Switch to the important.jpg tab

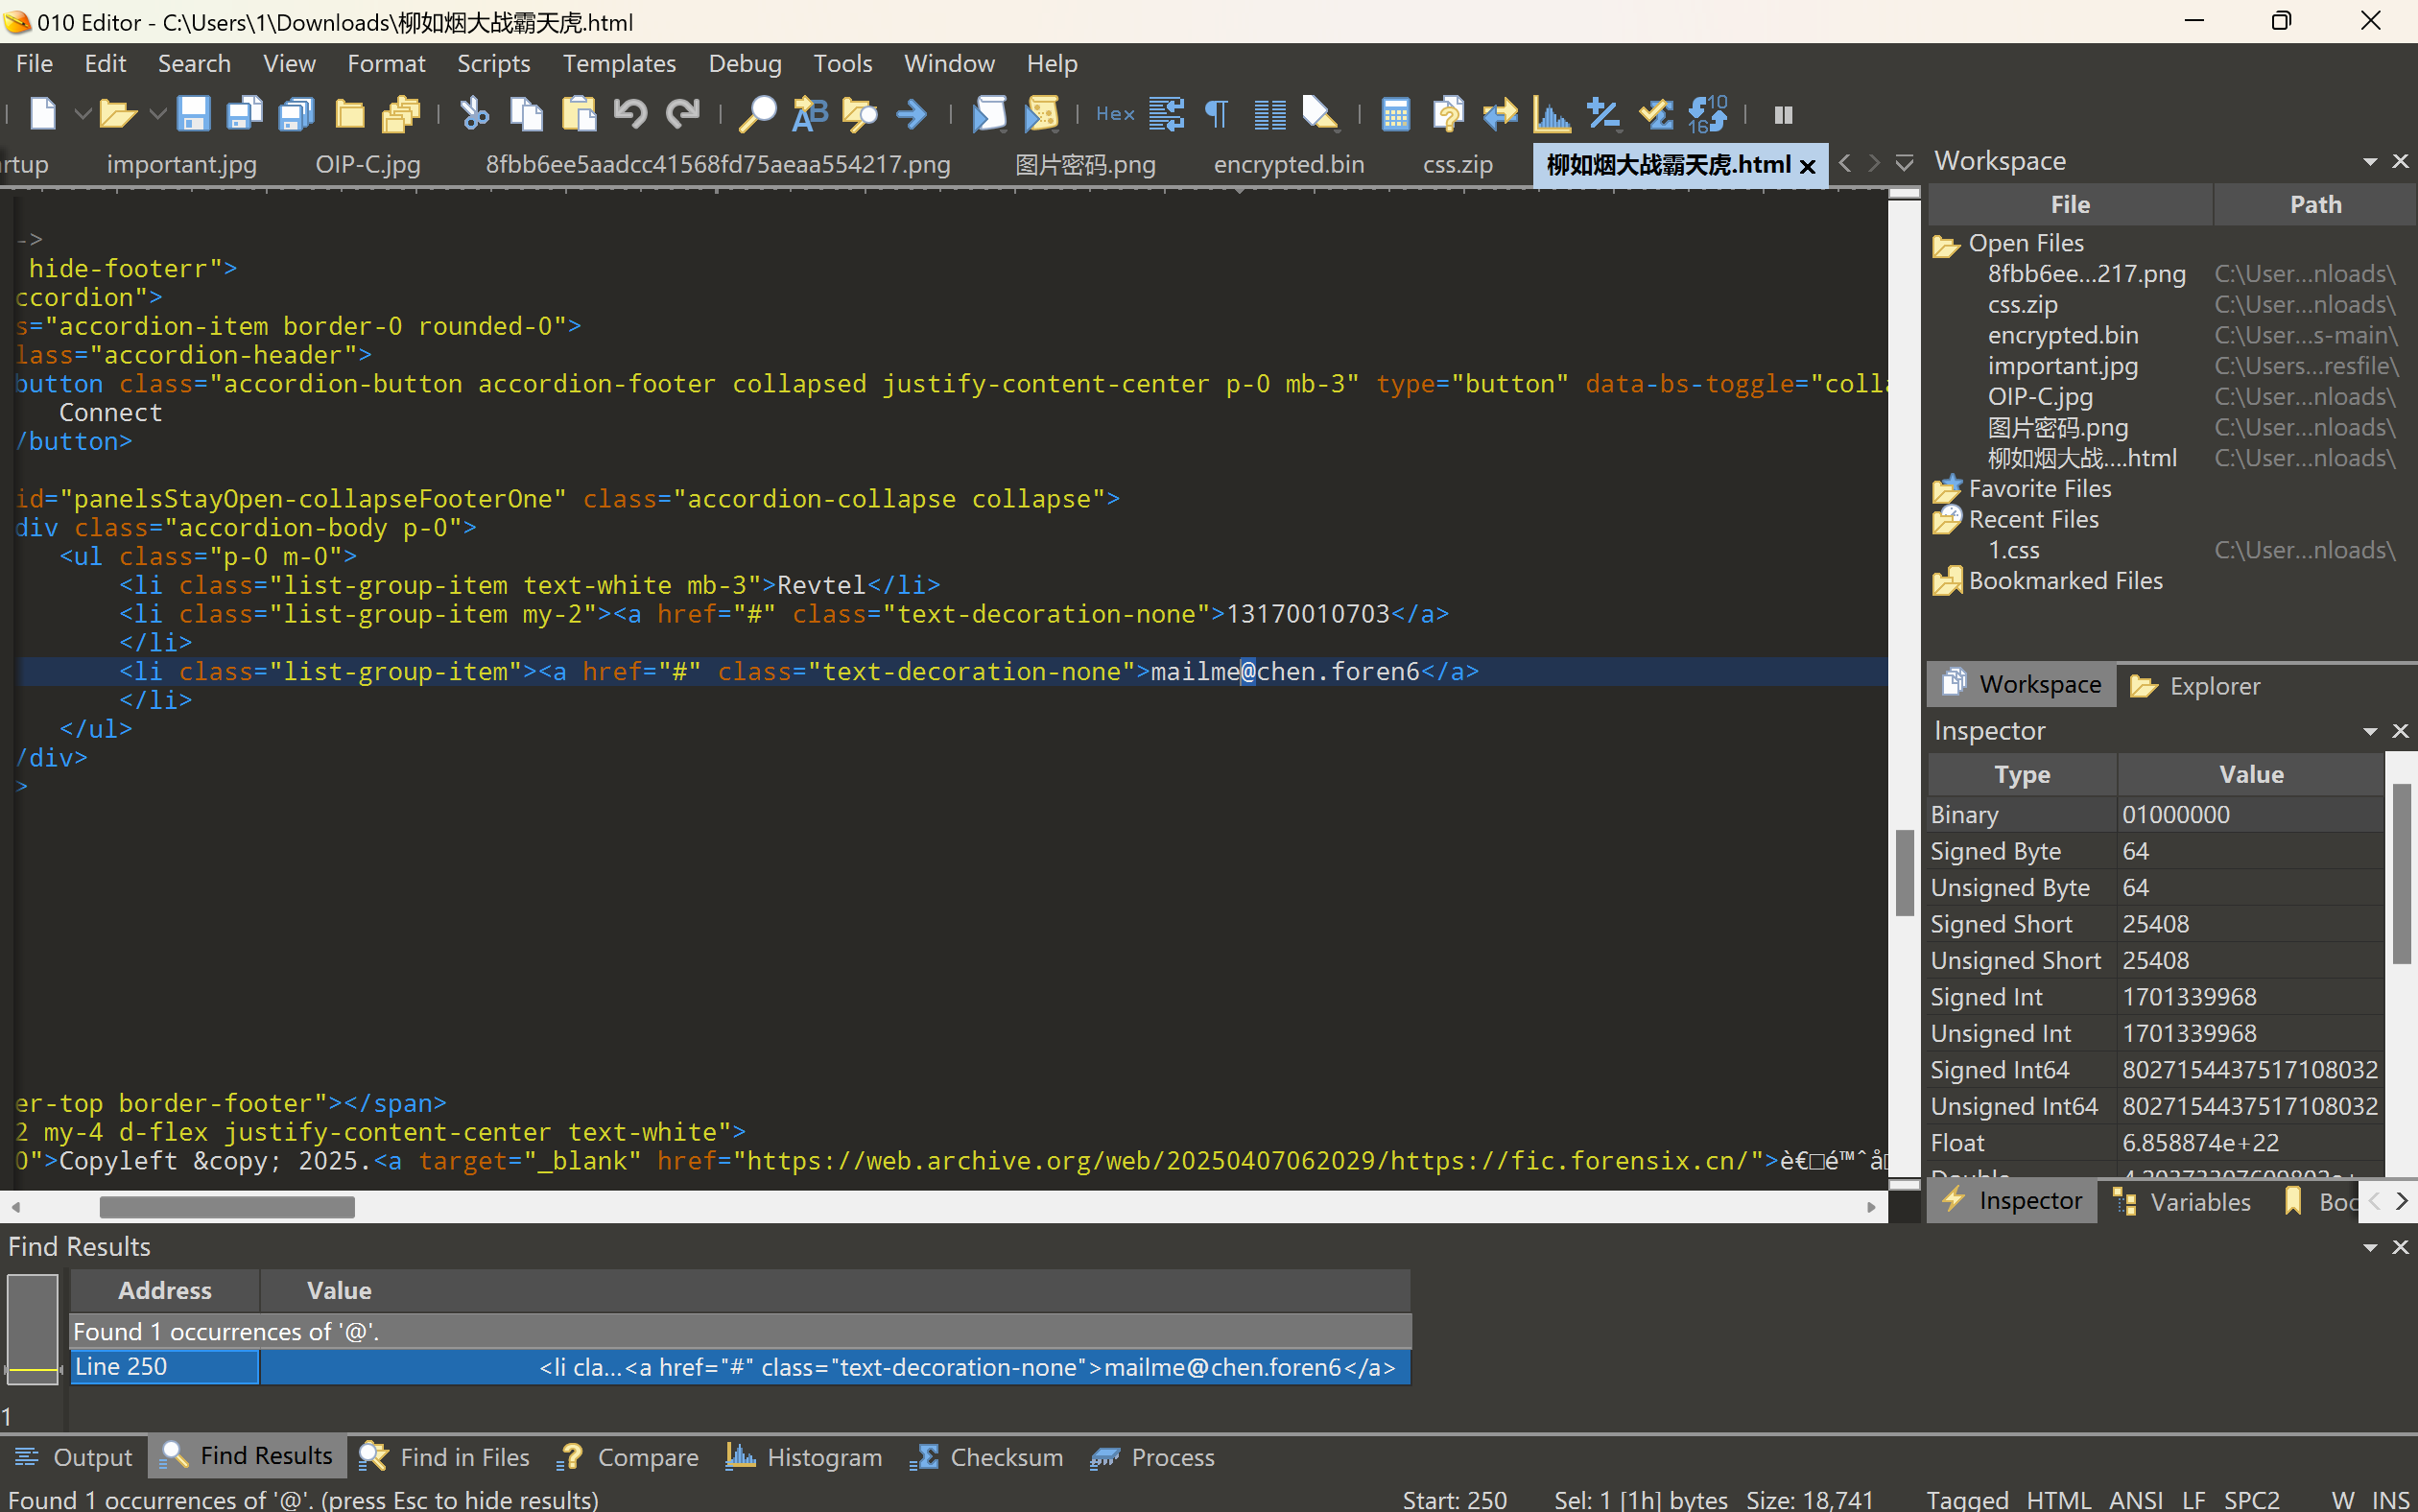(x=182, y=164)
